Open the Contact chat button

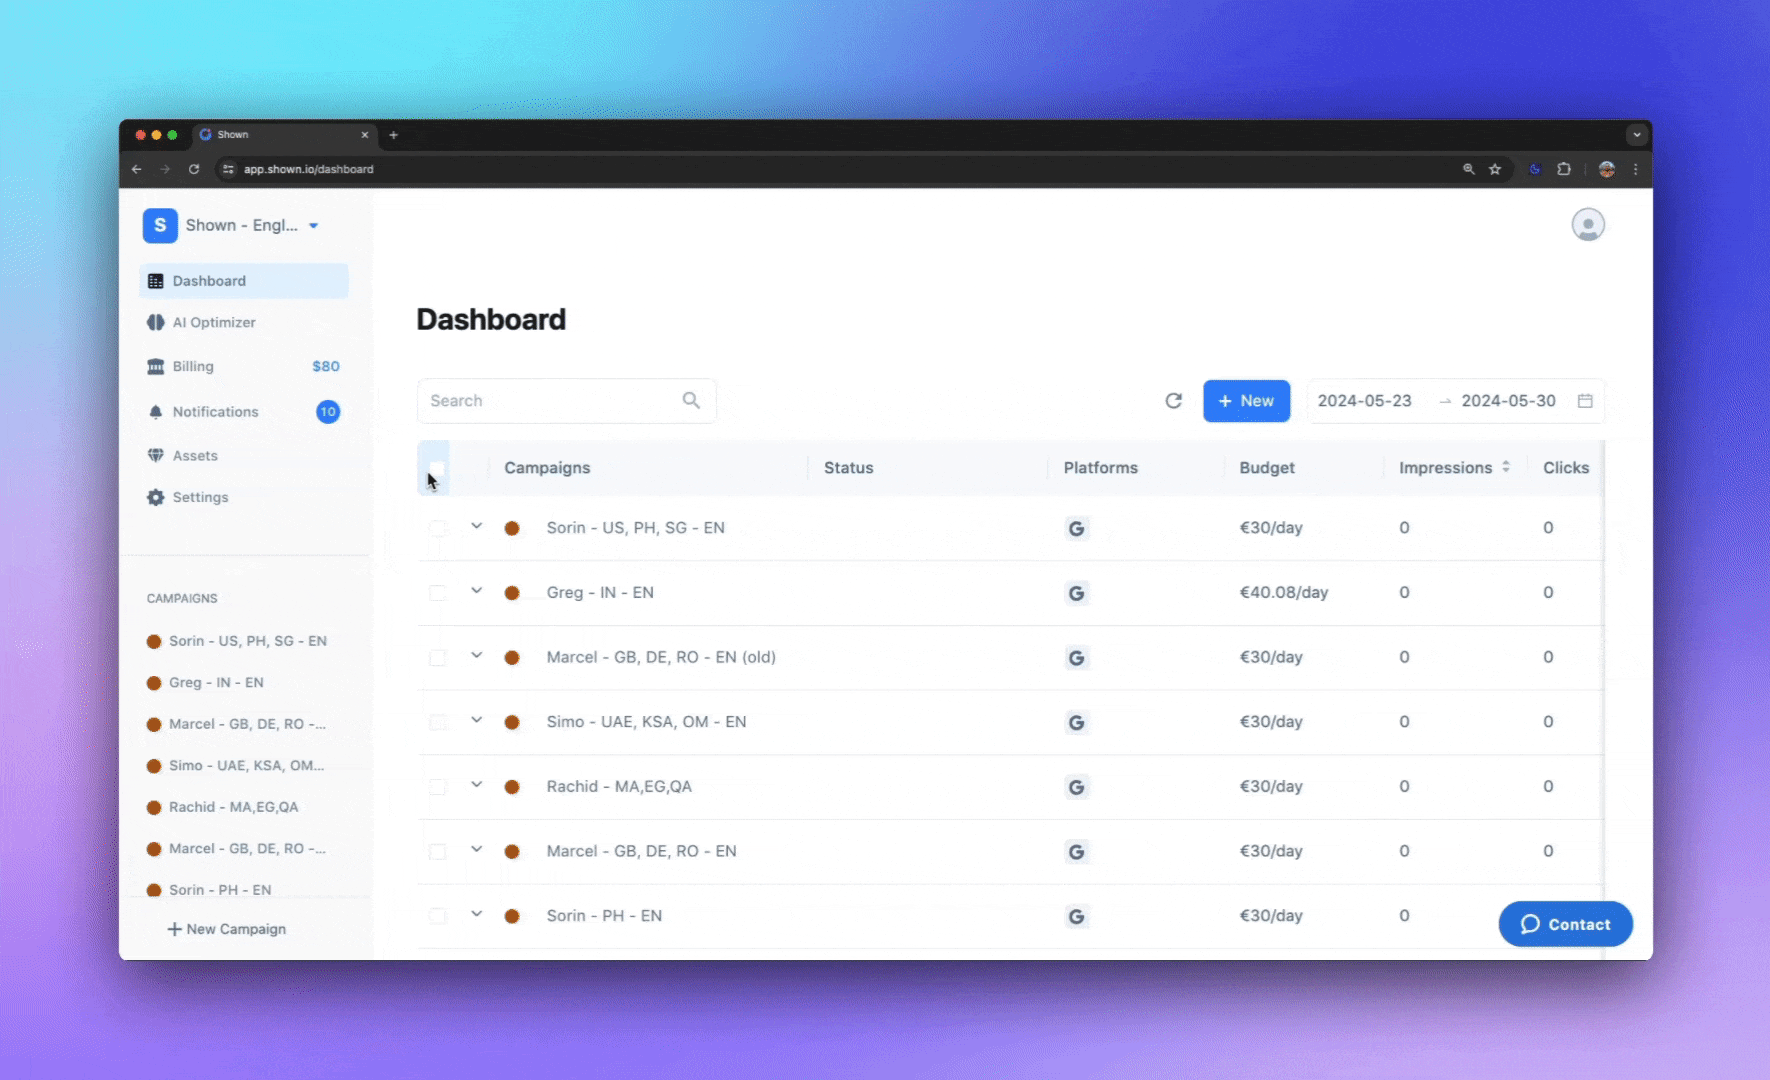click(1565, 924)
